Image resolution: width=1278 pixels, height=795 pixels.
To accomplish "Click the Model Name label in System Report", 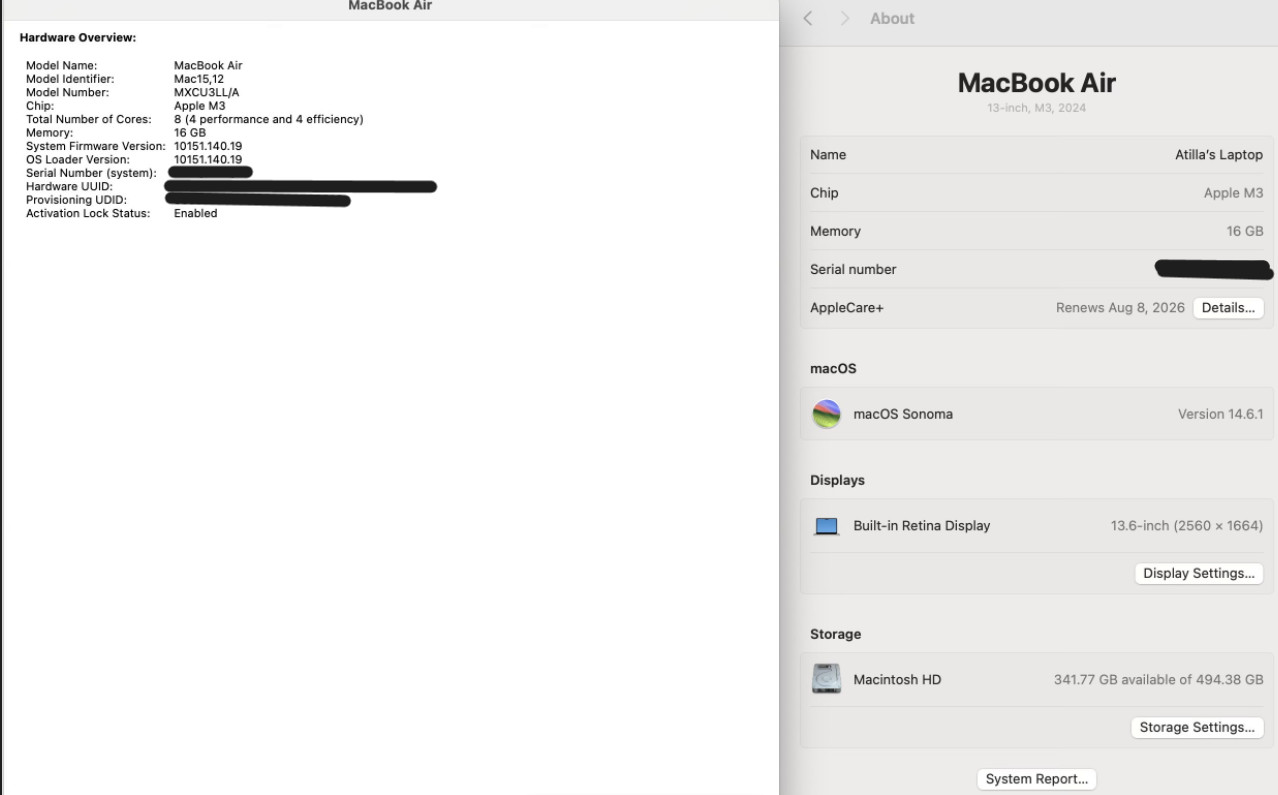I will 61,66.
